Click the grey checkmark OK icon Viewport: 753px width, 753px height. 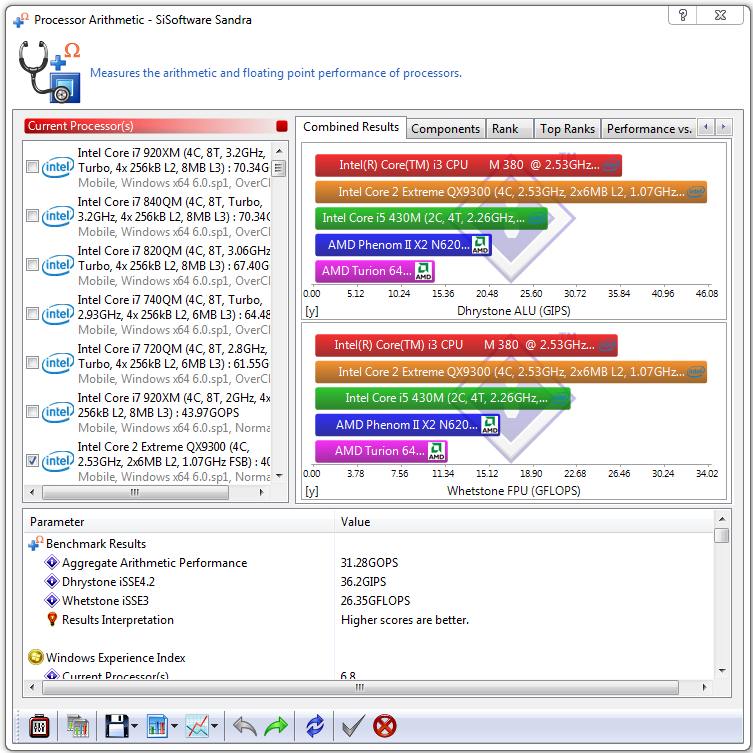coord(354,726)
